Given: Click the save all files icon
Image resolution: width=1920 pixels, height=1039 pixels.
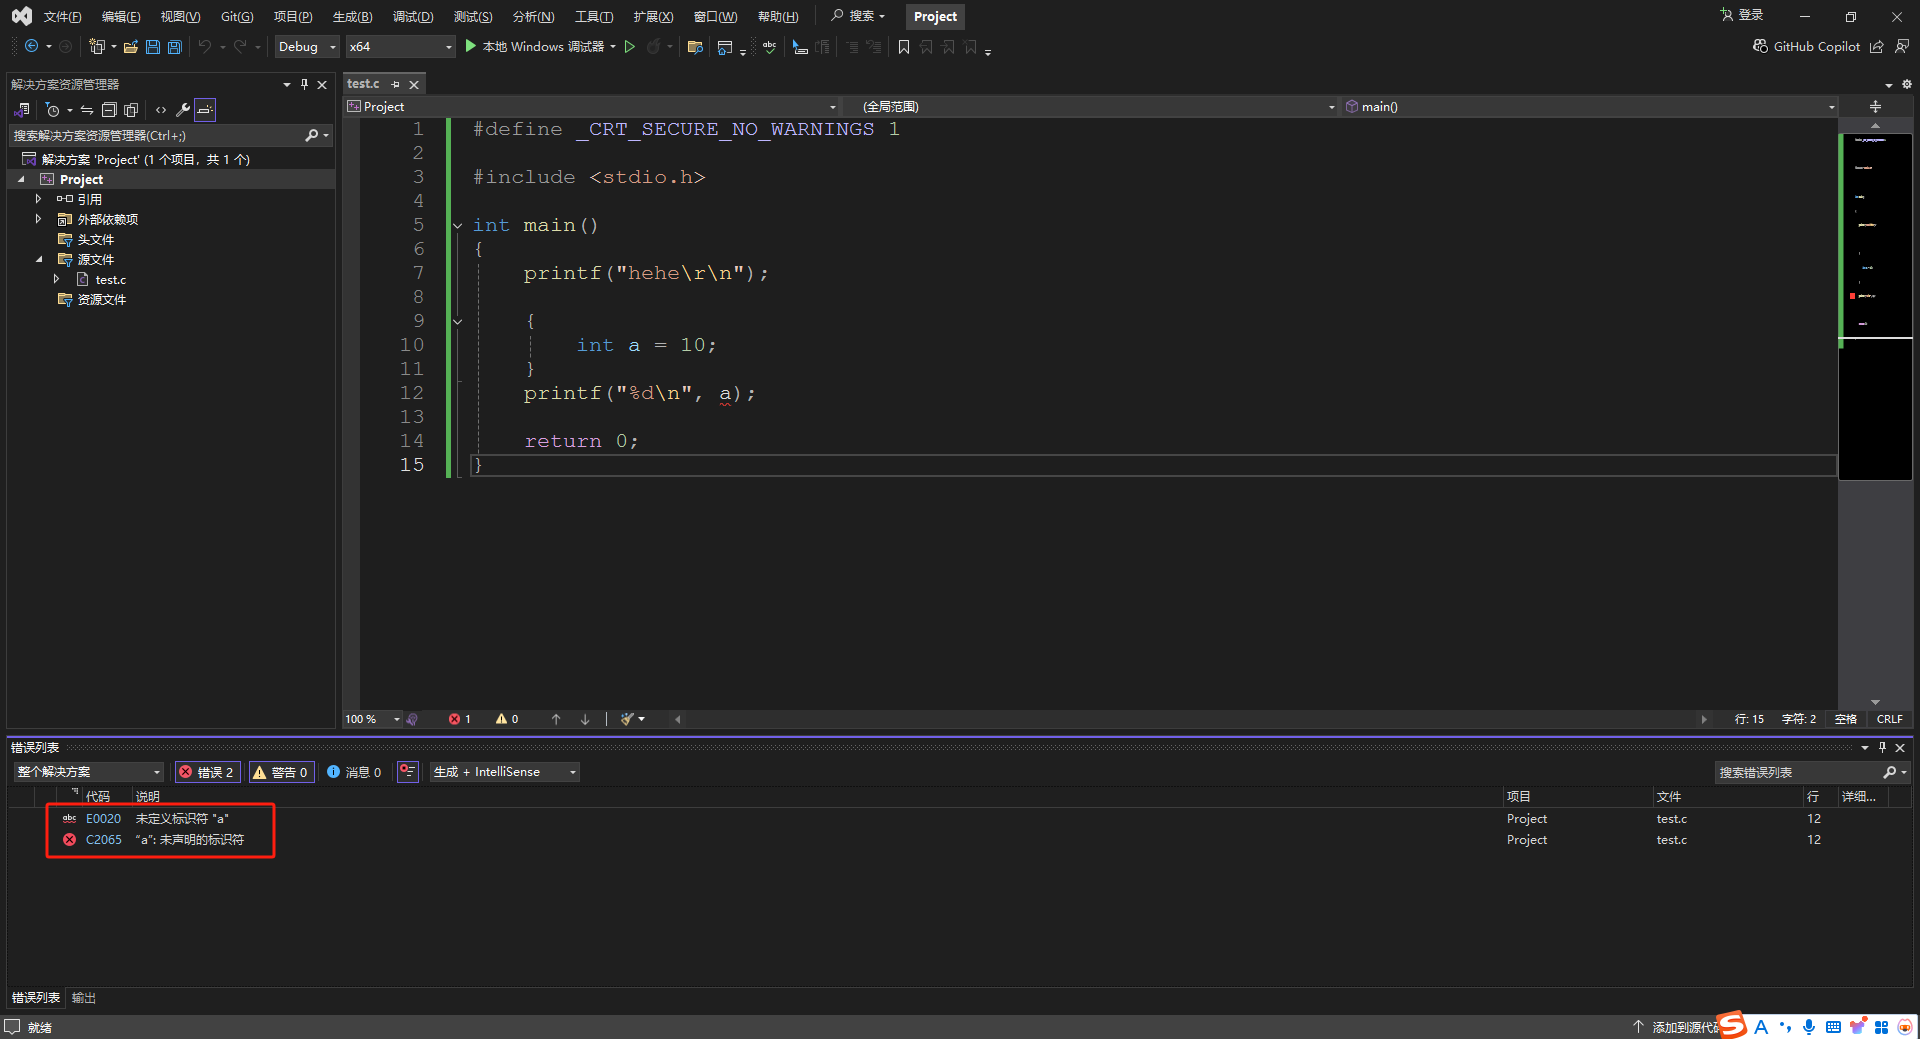Looking at the screenshot, I should (x=175, y=46).
